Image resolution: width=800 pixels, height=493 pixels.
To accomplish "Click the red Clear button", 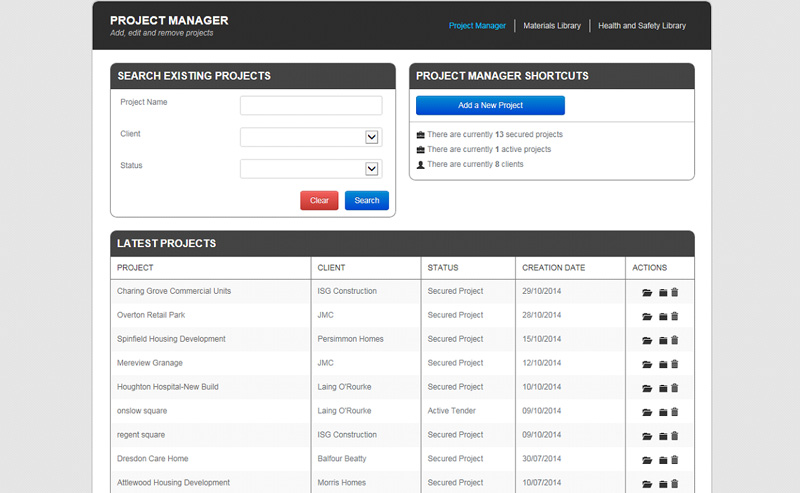I will (319, 201).
